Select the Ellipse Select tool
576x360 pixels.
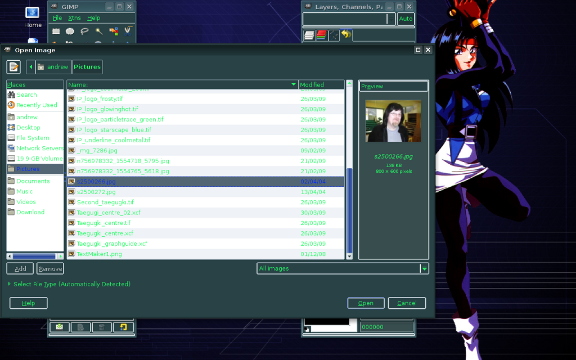(70, 31)
